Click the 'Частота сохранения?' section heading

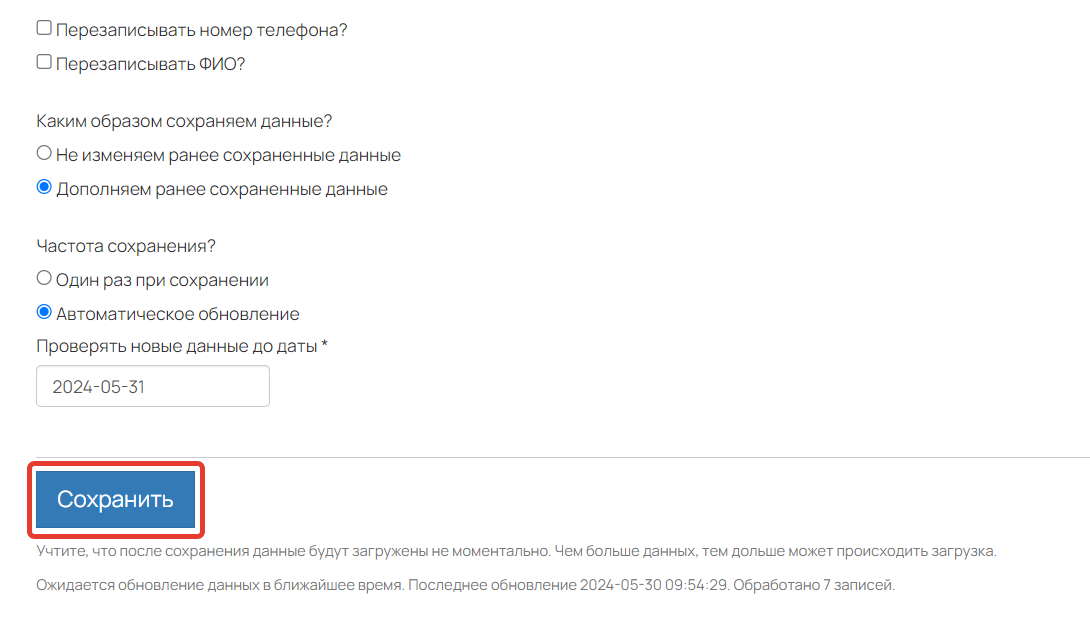tap(126, 246)
